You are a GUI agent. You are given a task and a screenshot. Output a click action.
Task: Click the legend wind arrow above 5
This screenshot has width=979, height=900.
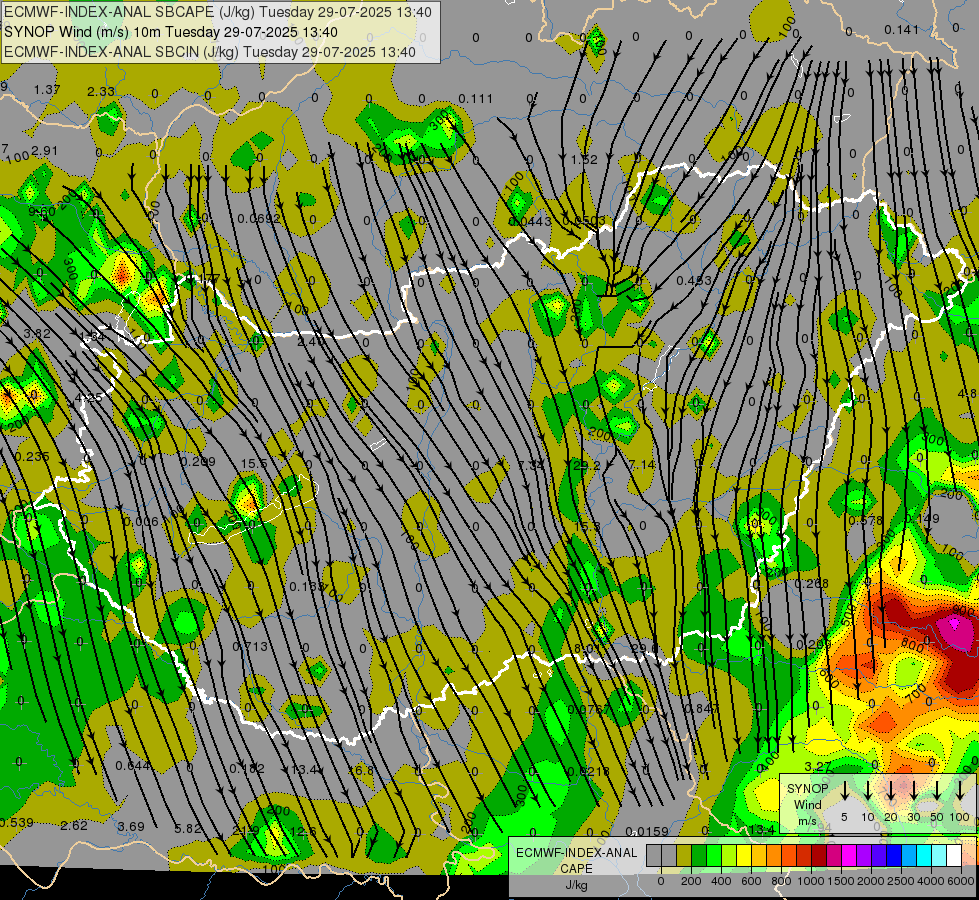click(844, 791)
